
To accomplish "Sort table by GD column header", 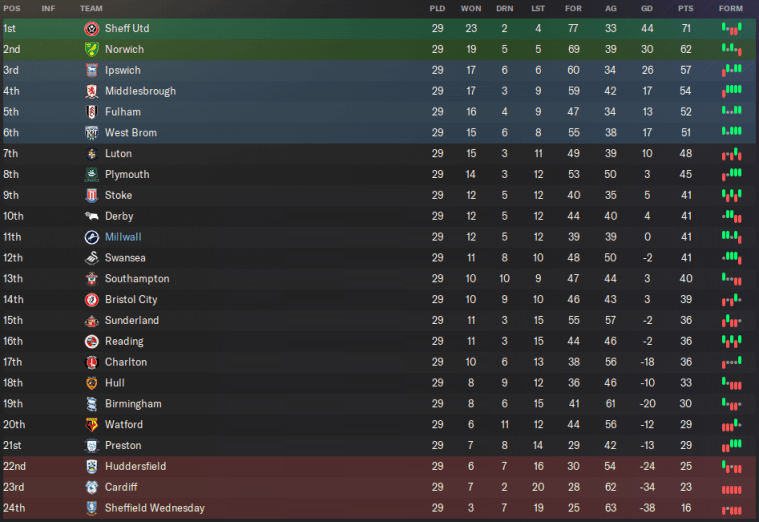I will click(x=647, y=8).
